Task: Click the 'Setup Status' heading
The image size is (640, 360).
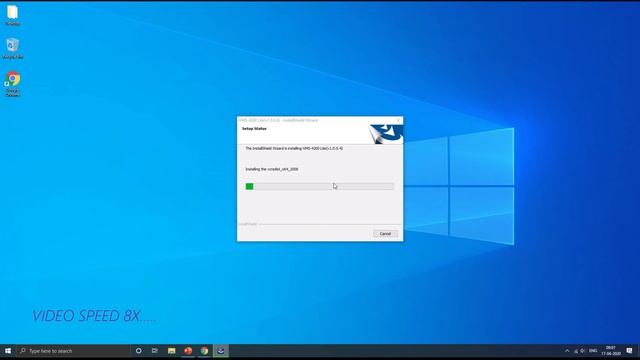Action: click(x=254, y=129)
